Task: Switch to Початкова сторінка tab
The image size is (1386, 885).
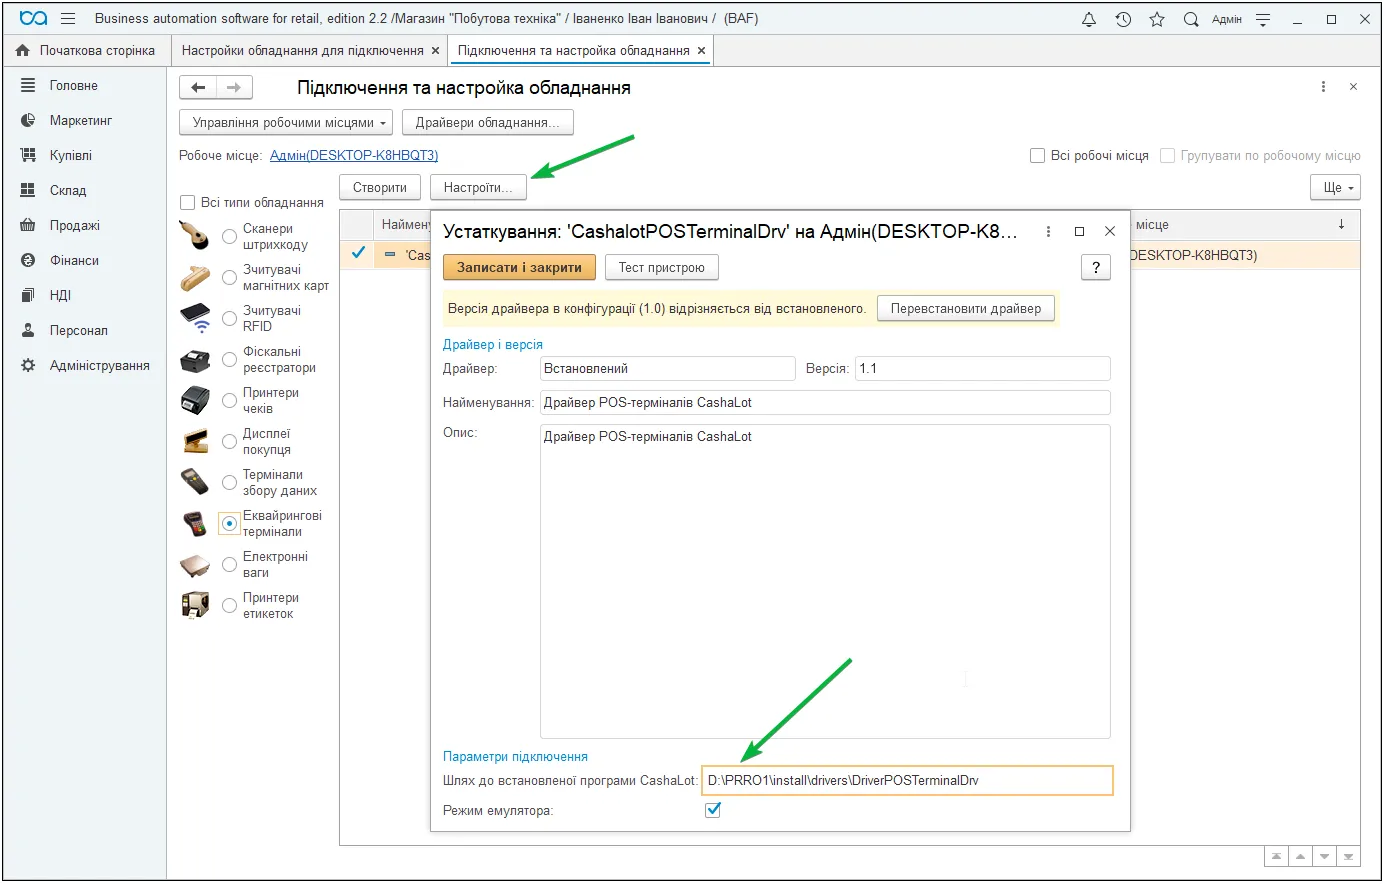Action: click(87, 50)
